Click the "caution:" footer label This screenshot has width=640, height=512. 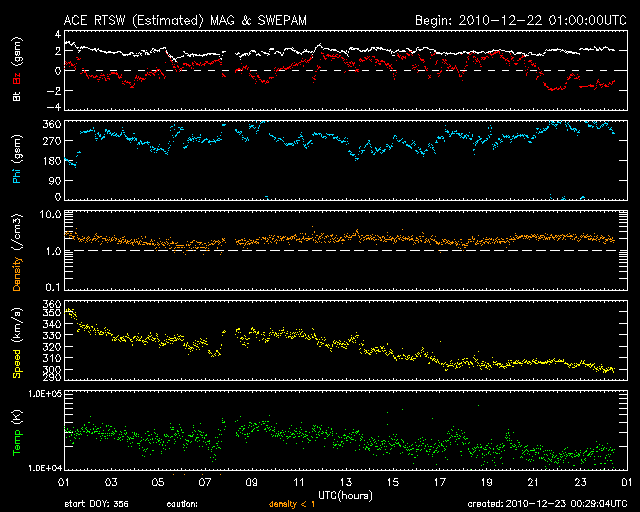point(182,504)
